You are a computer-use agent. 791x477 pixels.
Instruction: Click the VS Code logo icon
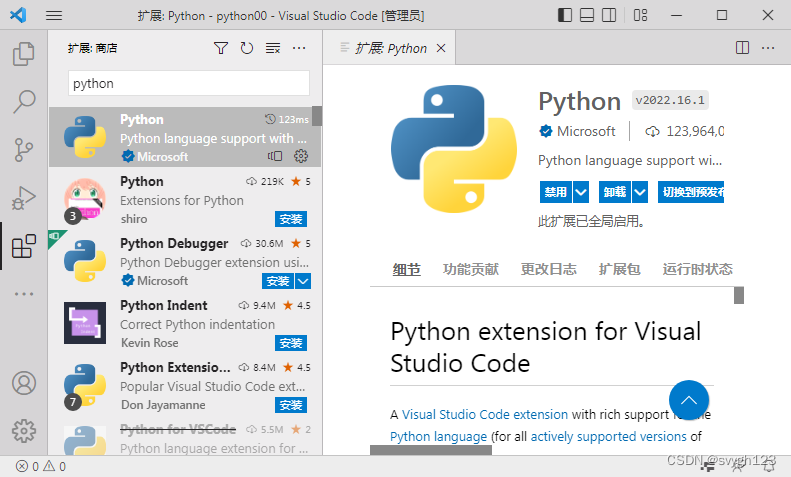click(x=18, y=15)
